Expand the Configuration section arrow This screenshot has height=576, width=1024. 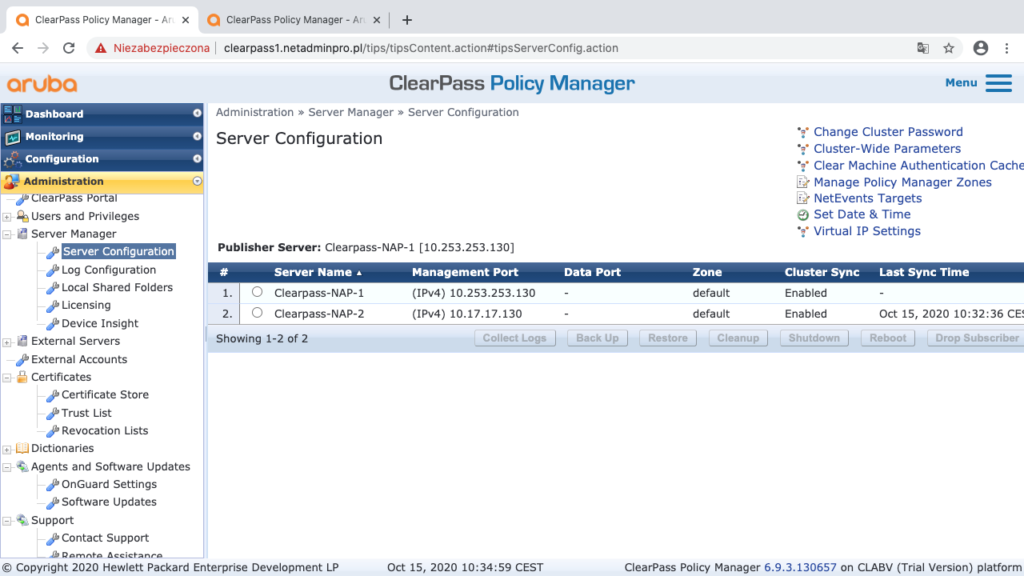click(x=197, y=159)
